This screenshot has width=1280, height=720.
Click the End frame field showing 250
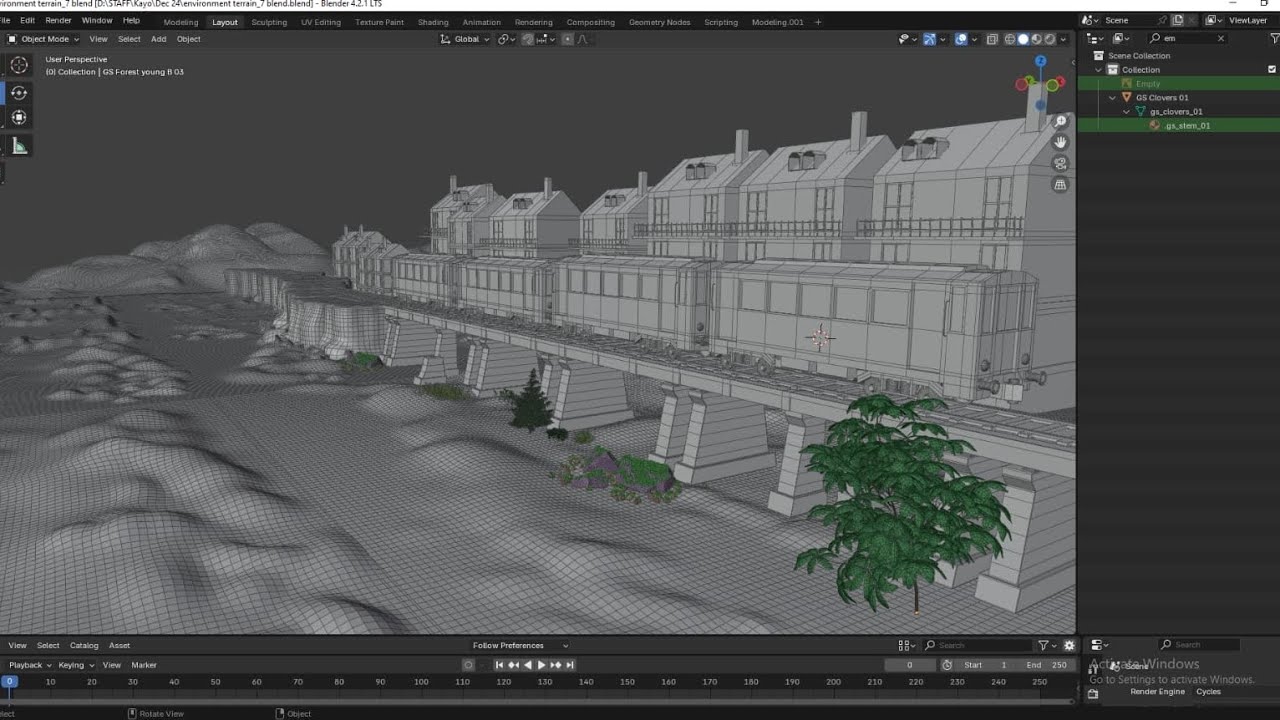[1048, 665]
